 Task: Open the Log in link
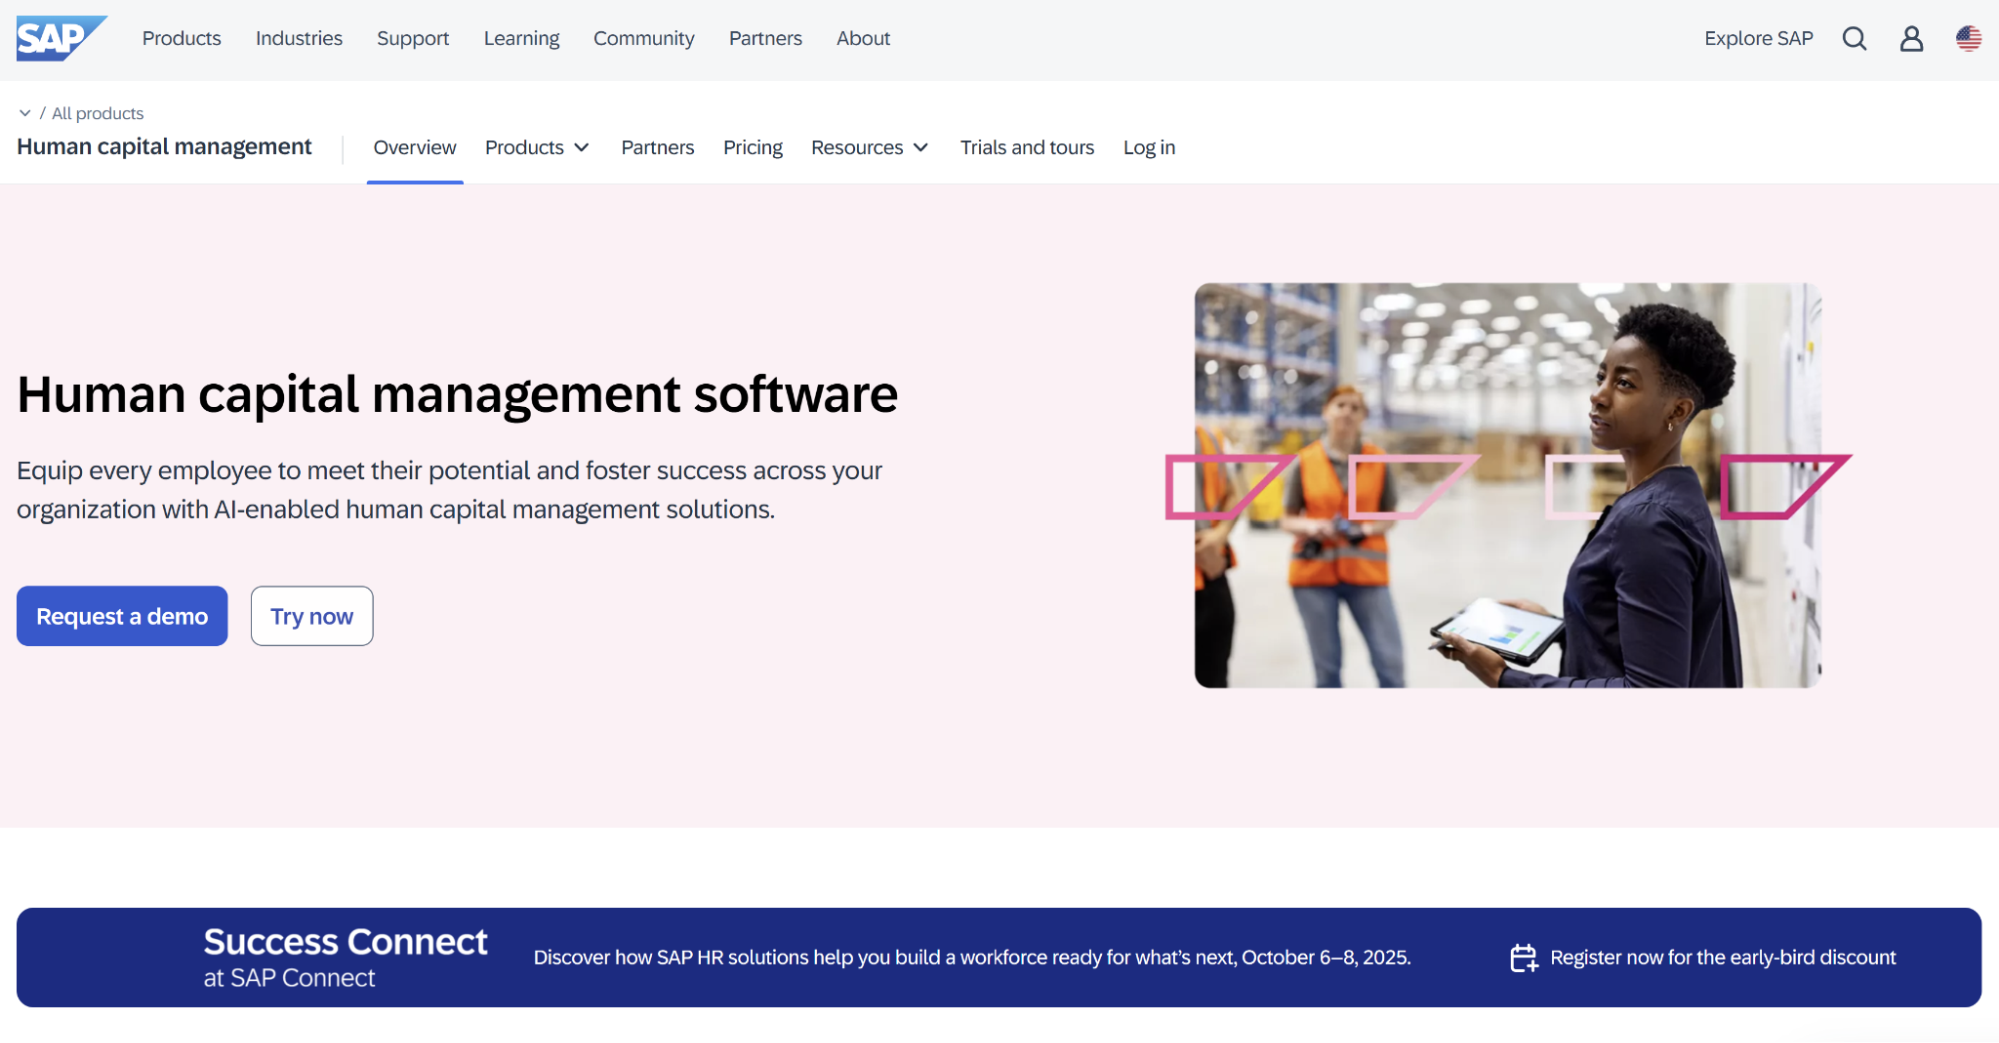coord(1148,147)
